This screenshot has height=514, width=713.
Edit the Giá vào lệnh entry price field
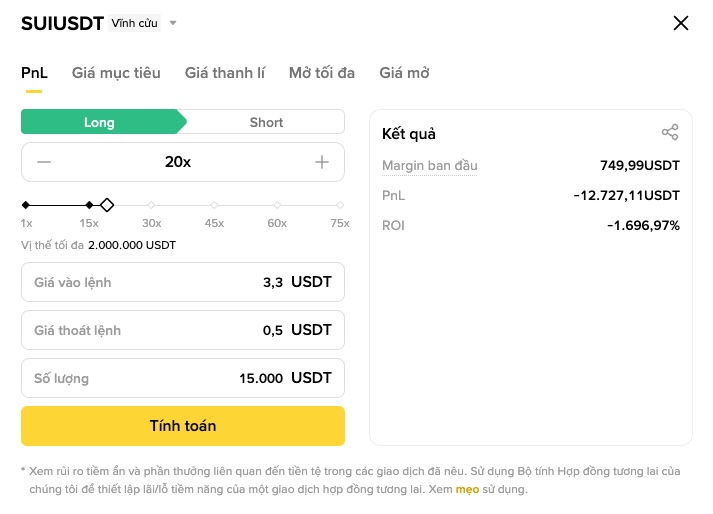click(183, 283)
